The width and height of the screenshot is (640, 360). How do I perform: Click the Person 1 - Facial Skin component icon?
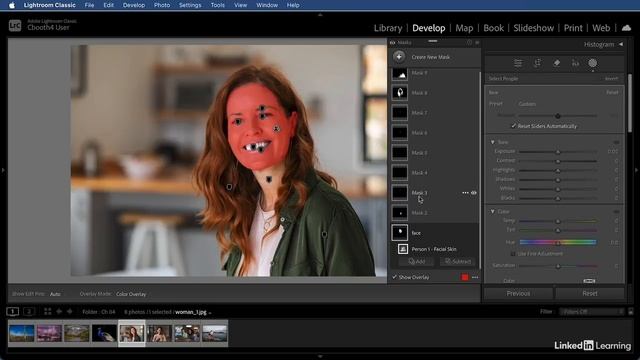point(403,249)
